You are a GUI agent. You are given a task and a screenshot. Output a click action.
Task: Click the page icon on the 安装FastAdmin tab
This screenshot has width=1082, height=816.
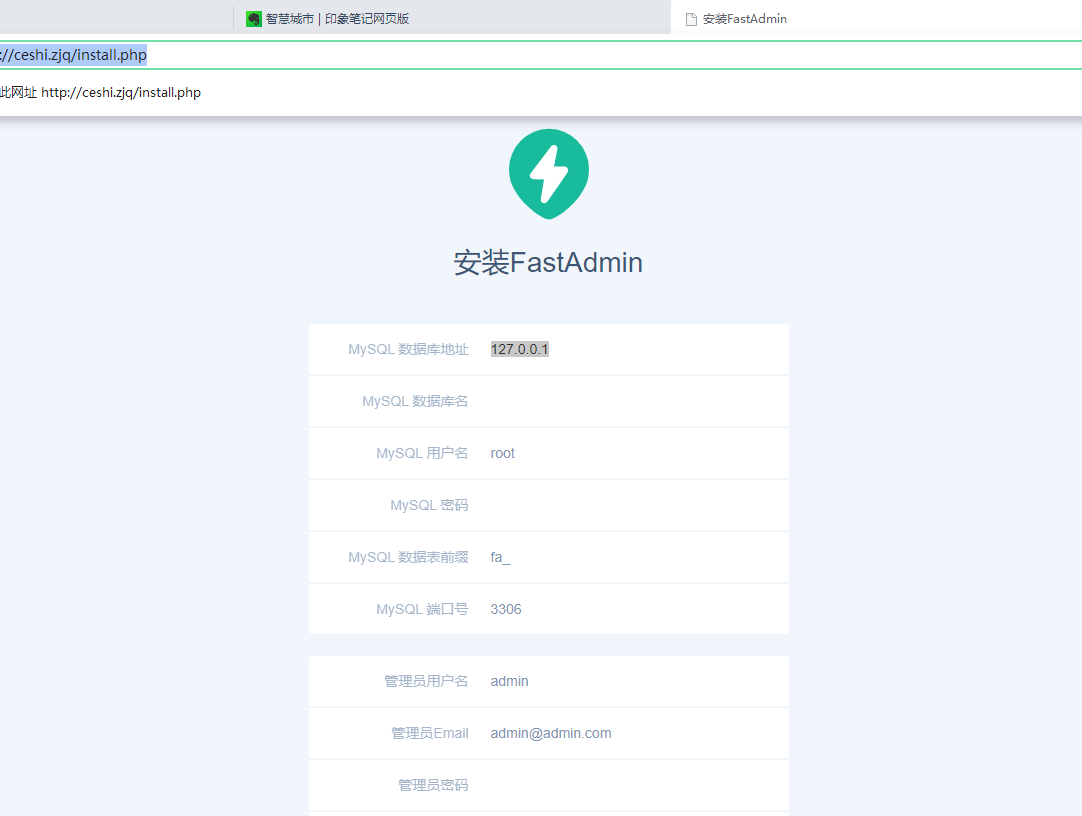tap(691, 19)
